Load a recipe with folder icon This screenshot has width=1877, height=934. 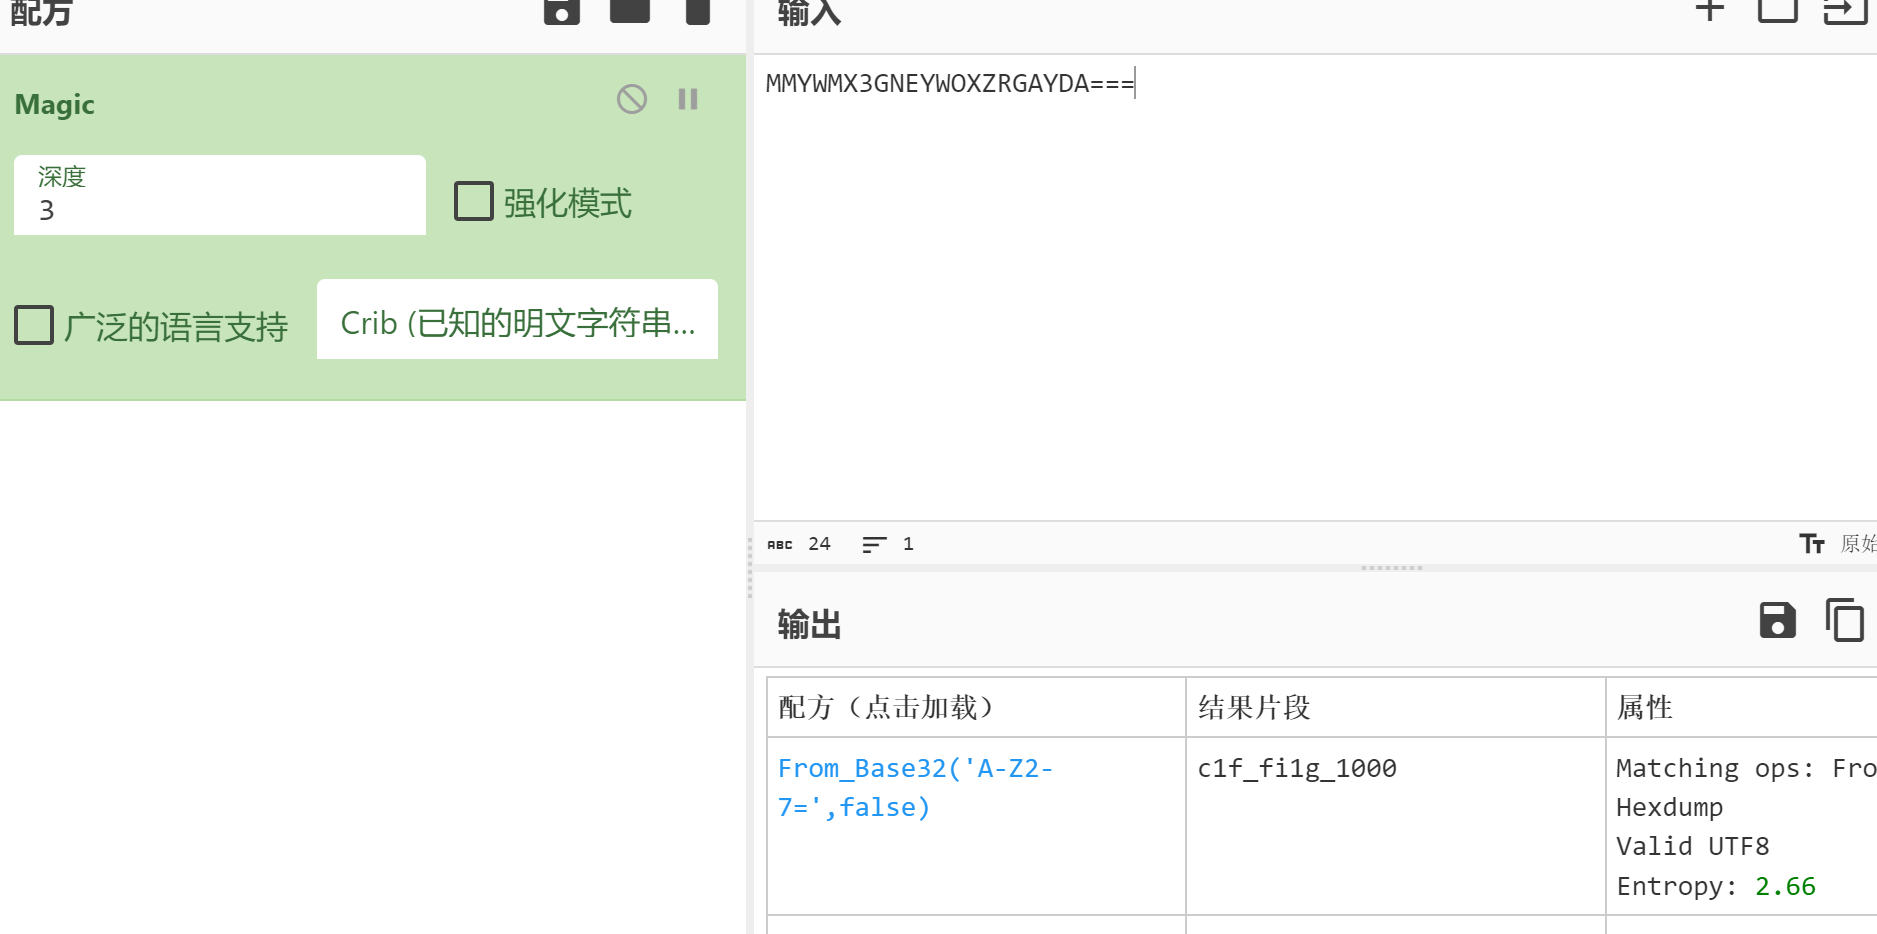click(630, 10)
